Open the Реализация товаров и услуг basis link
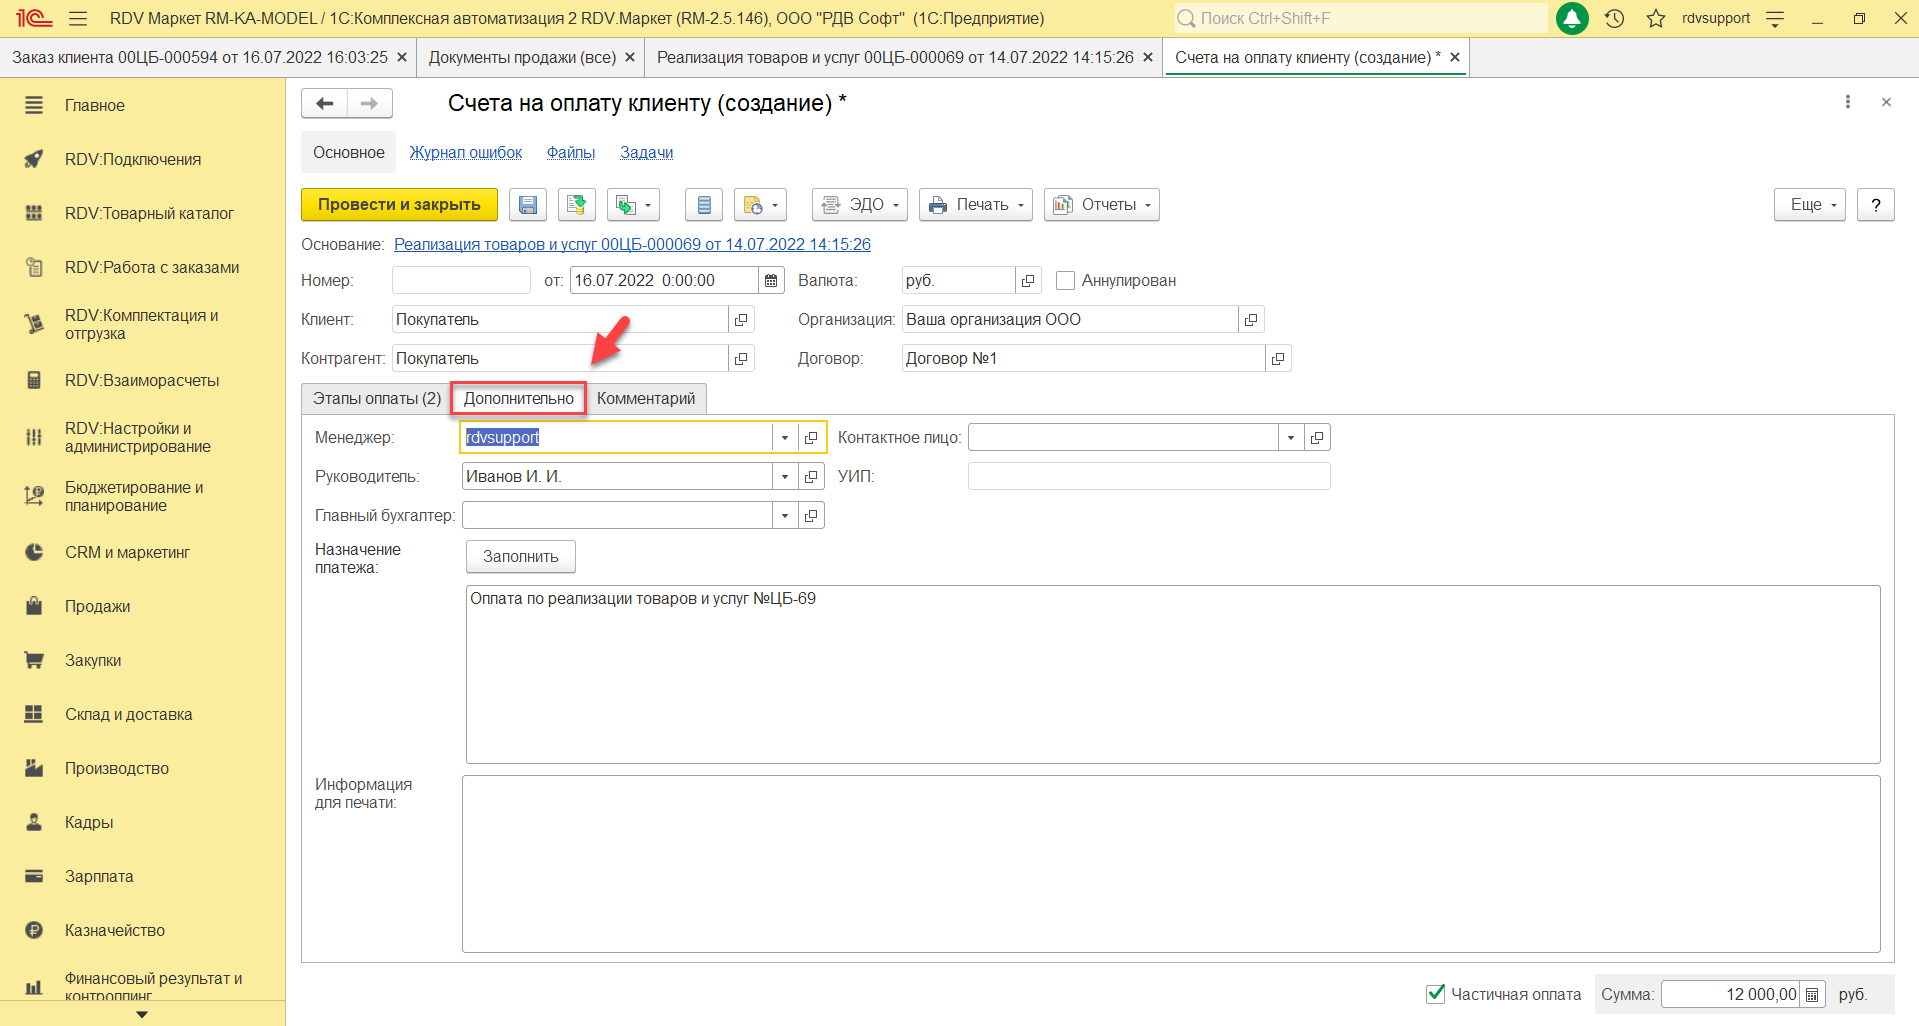 tap(632, 245)
